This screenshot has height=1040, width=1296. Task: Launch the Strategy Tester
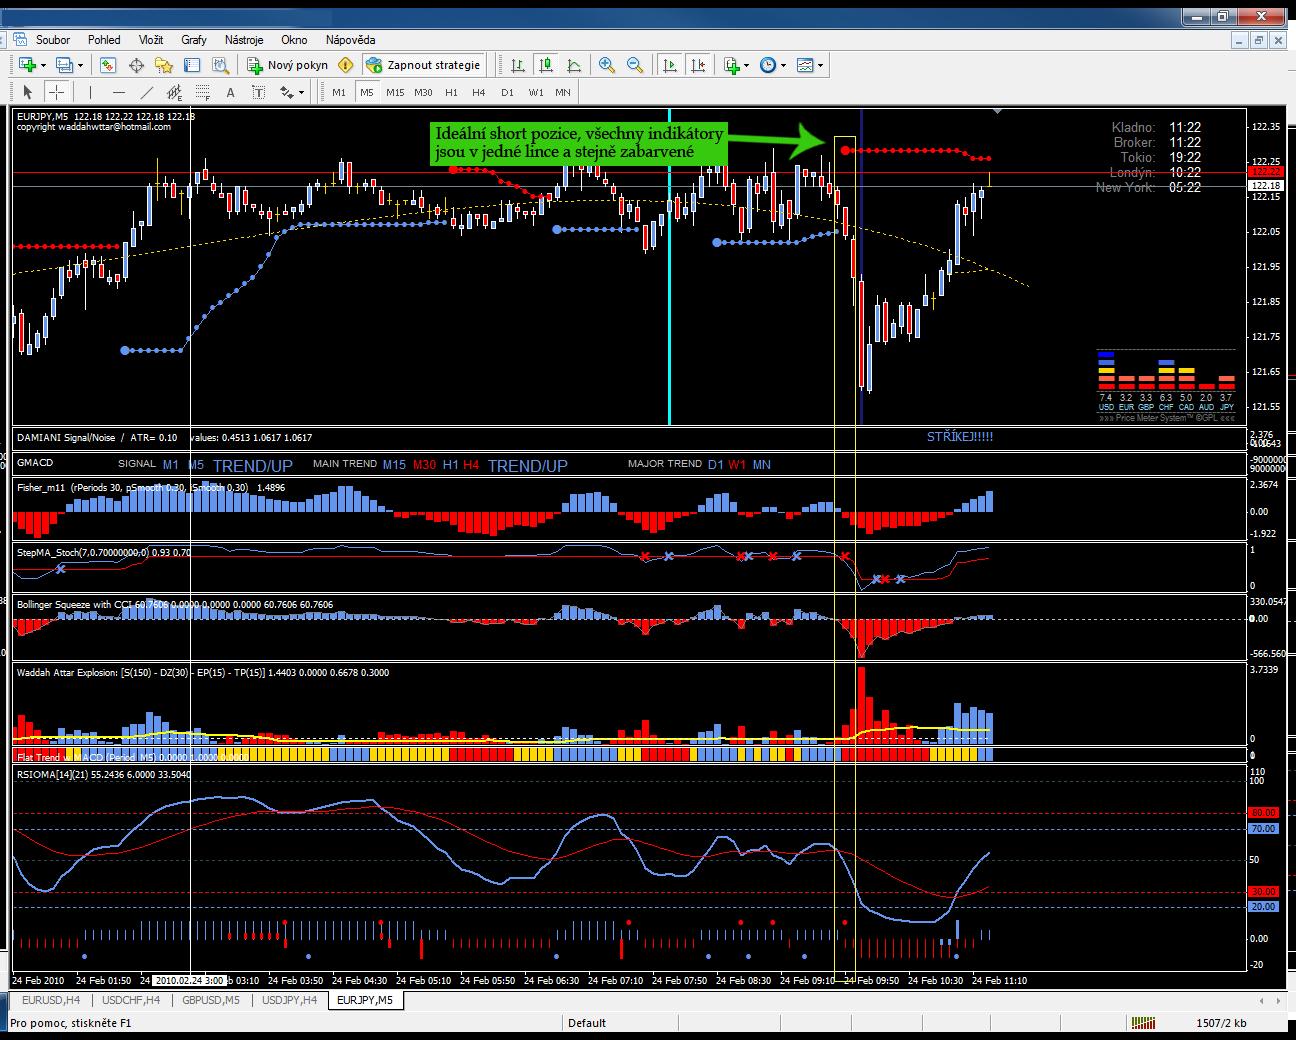coord(219,65)
